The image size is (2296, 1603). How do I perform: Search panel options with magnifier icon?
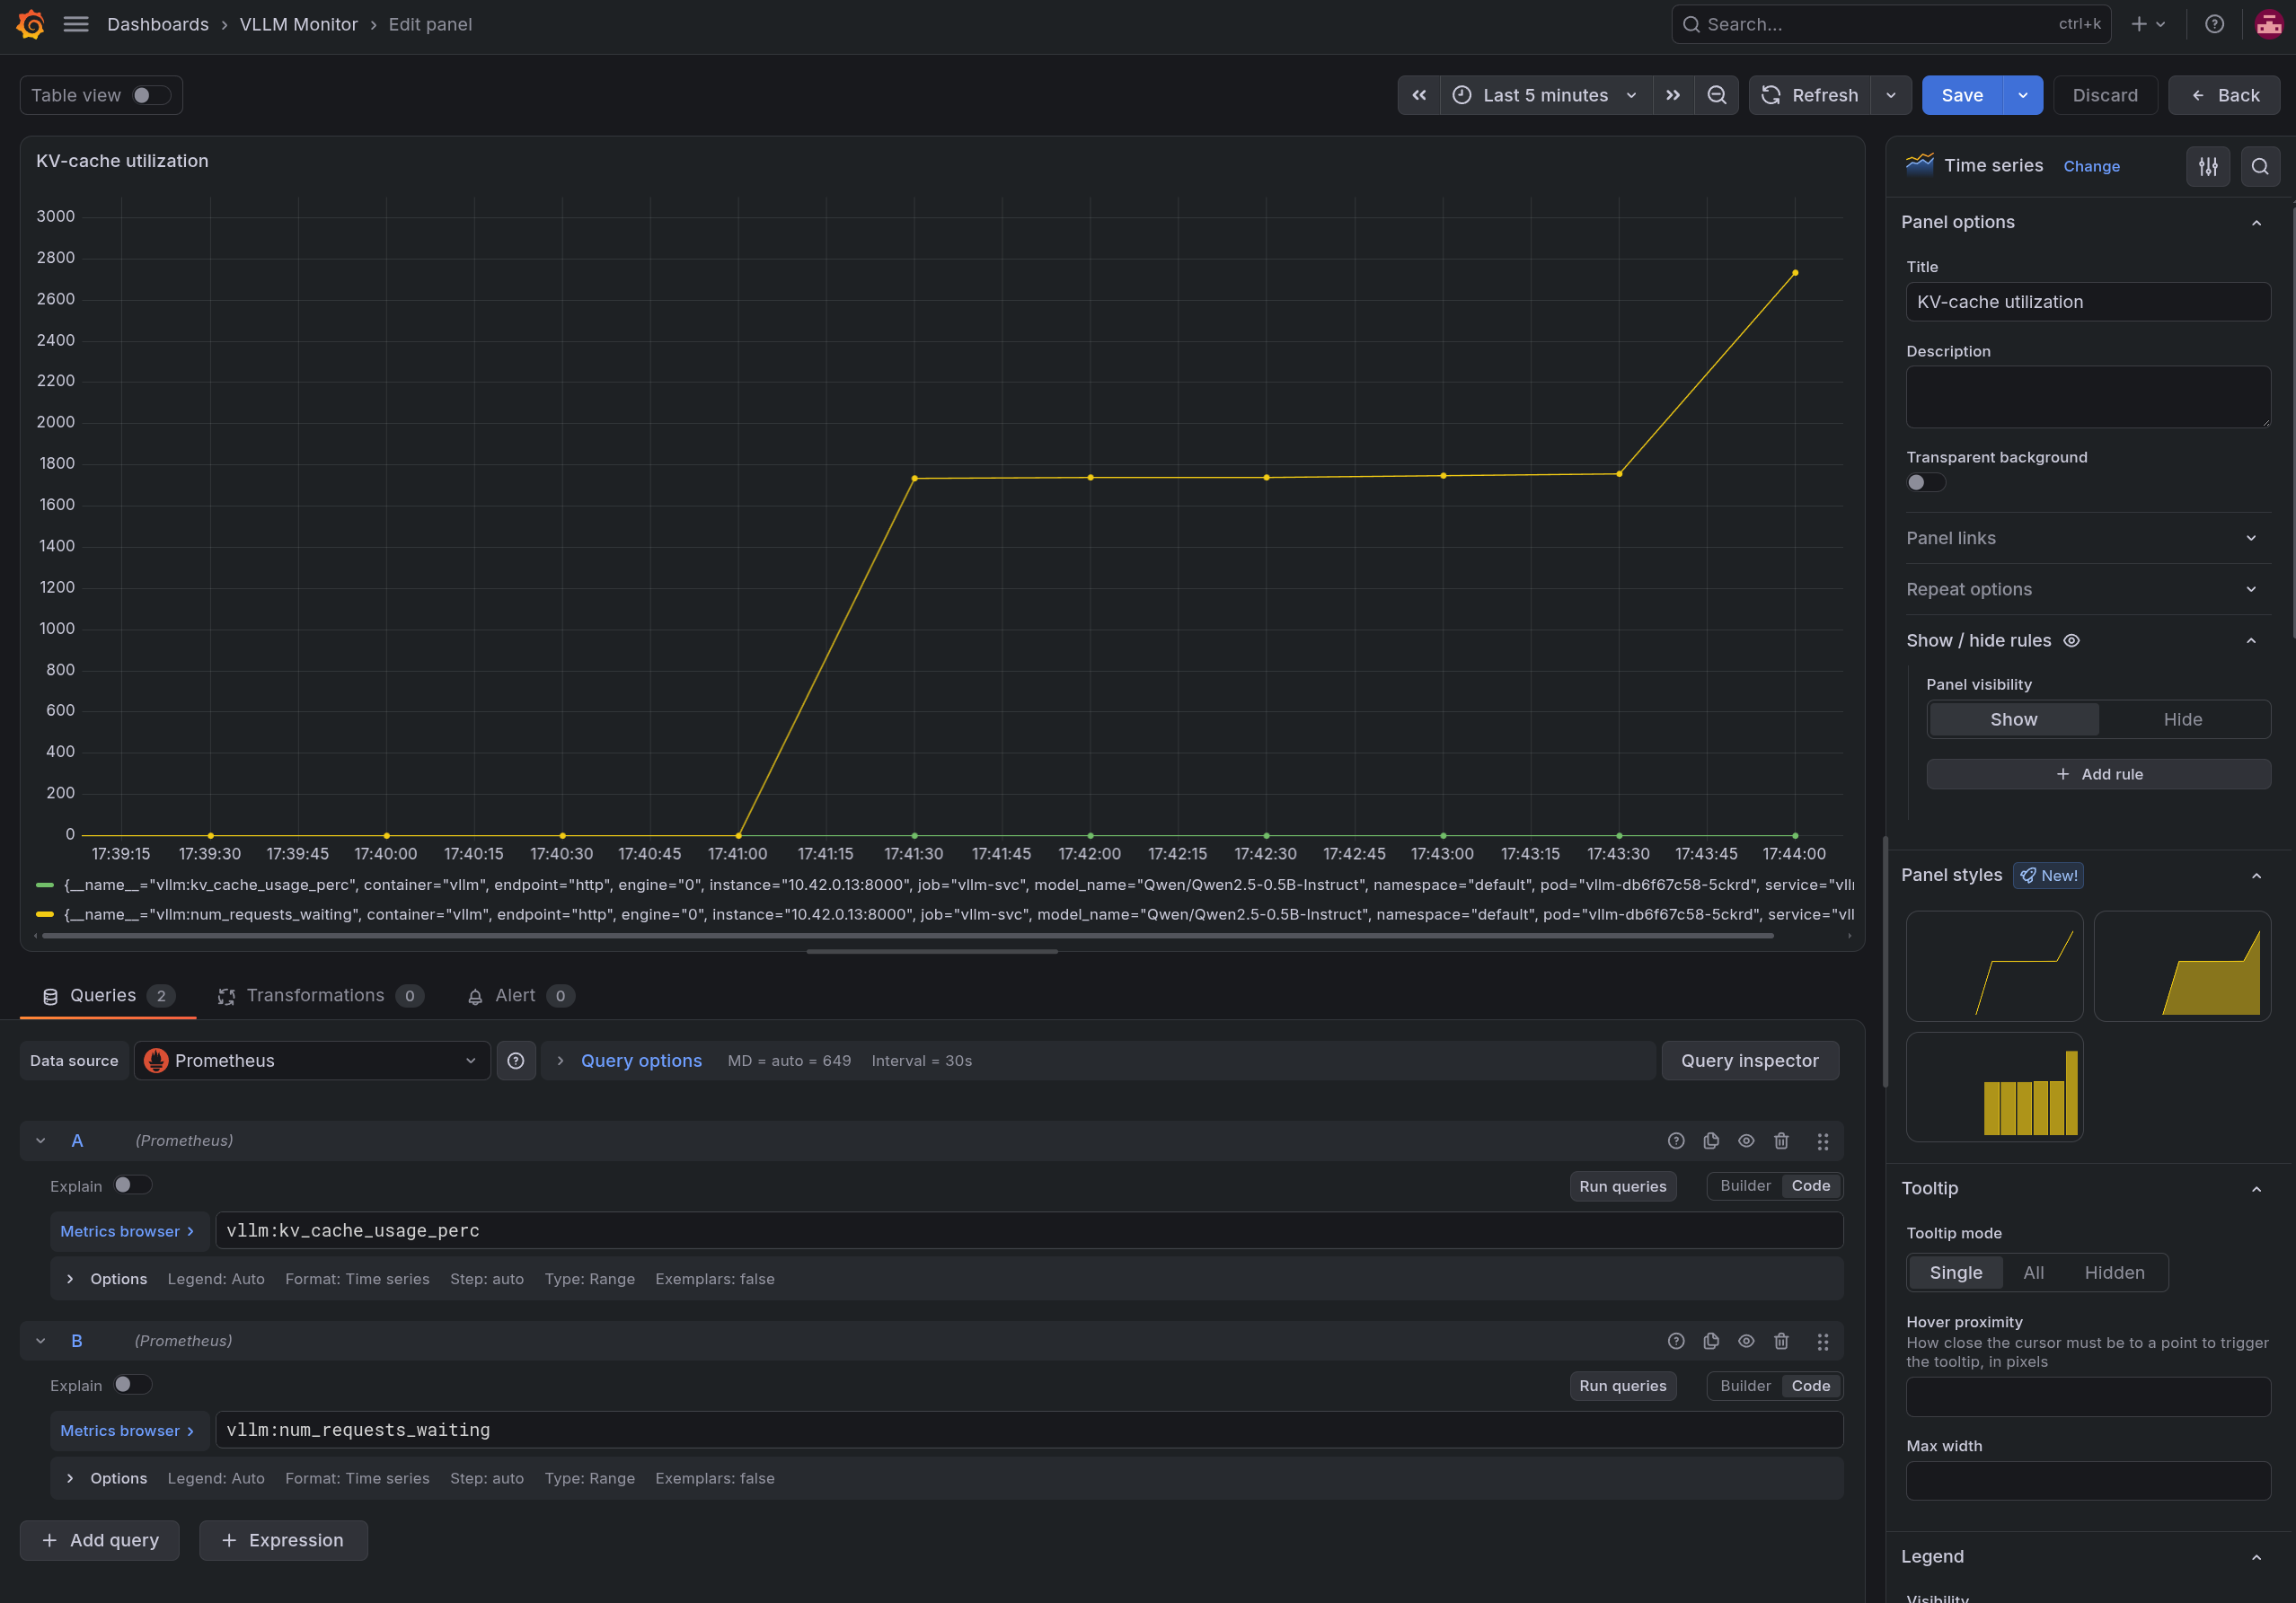2260,166
